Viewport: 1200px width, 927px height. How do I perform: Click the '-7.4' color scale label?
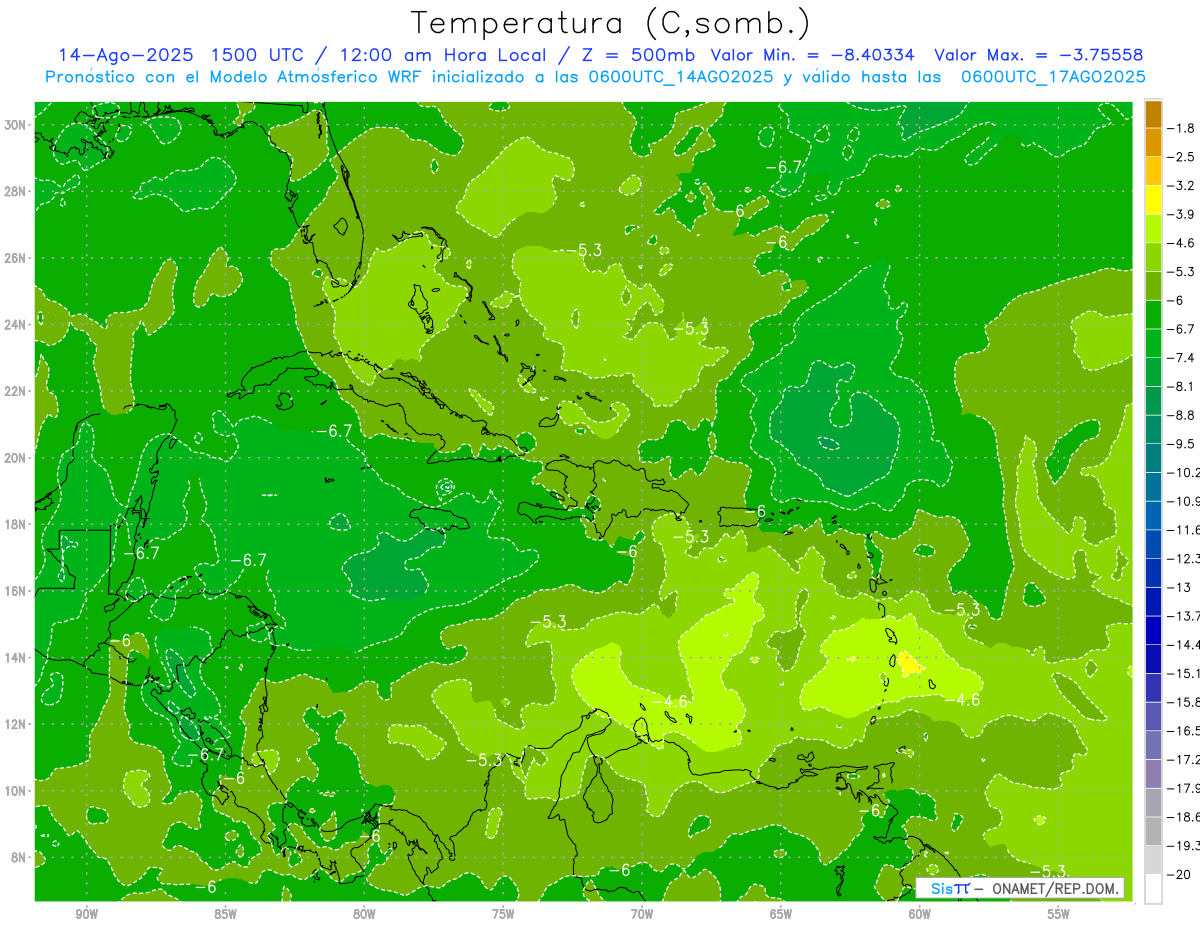[x=1182, y=357]
